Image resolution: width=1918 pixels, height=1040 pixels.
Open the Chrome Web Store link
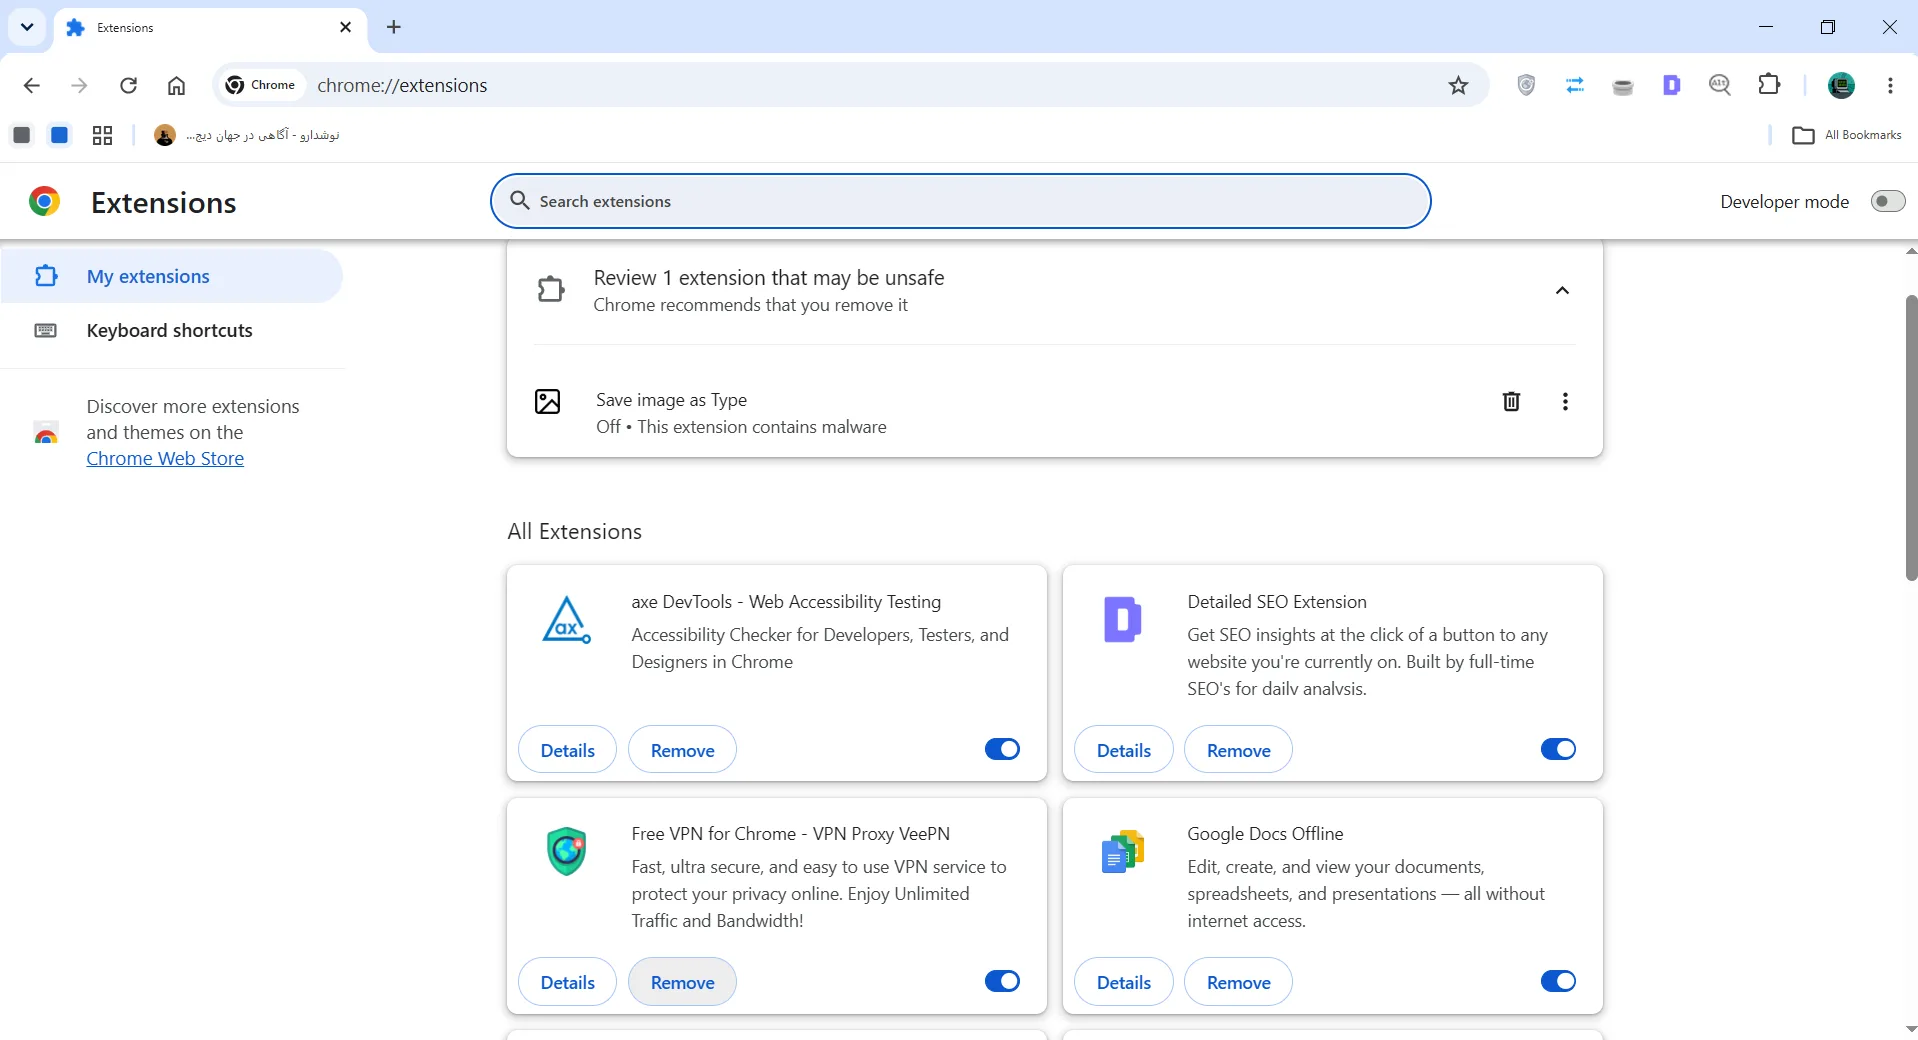(x=165, y=458)
